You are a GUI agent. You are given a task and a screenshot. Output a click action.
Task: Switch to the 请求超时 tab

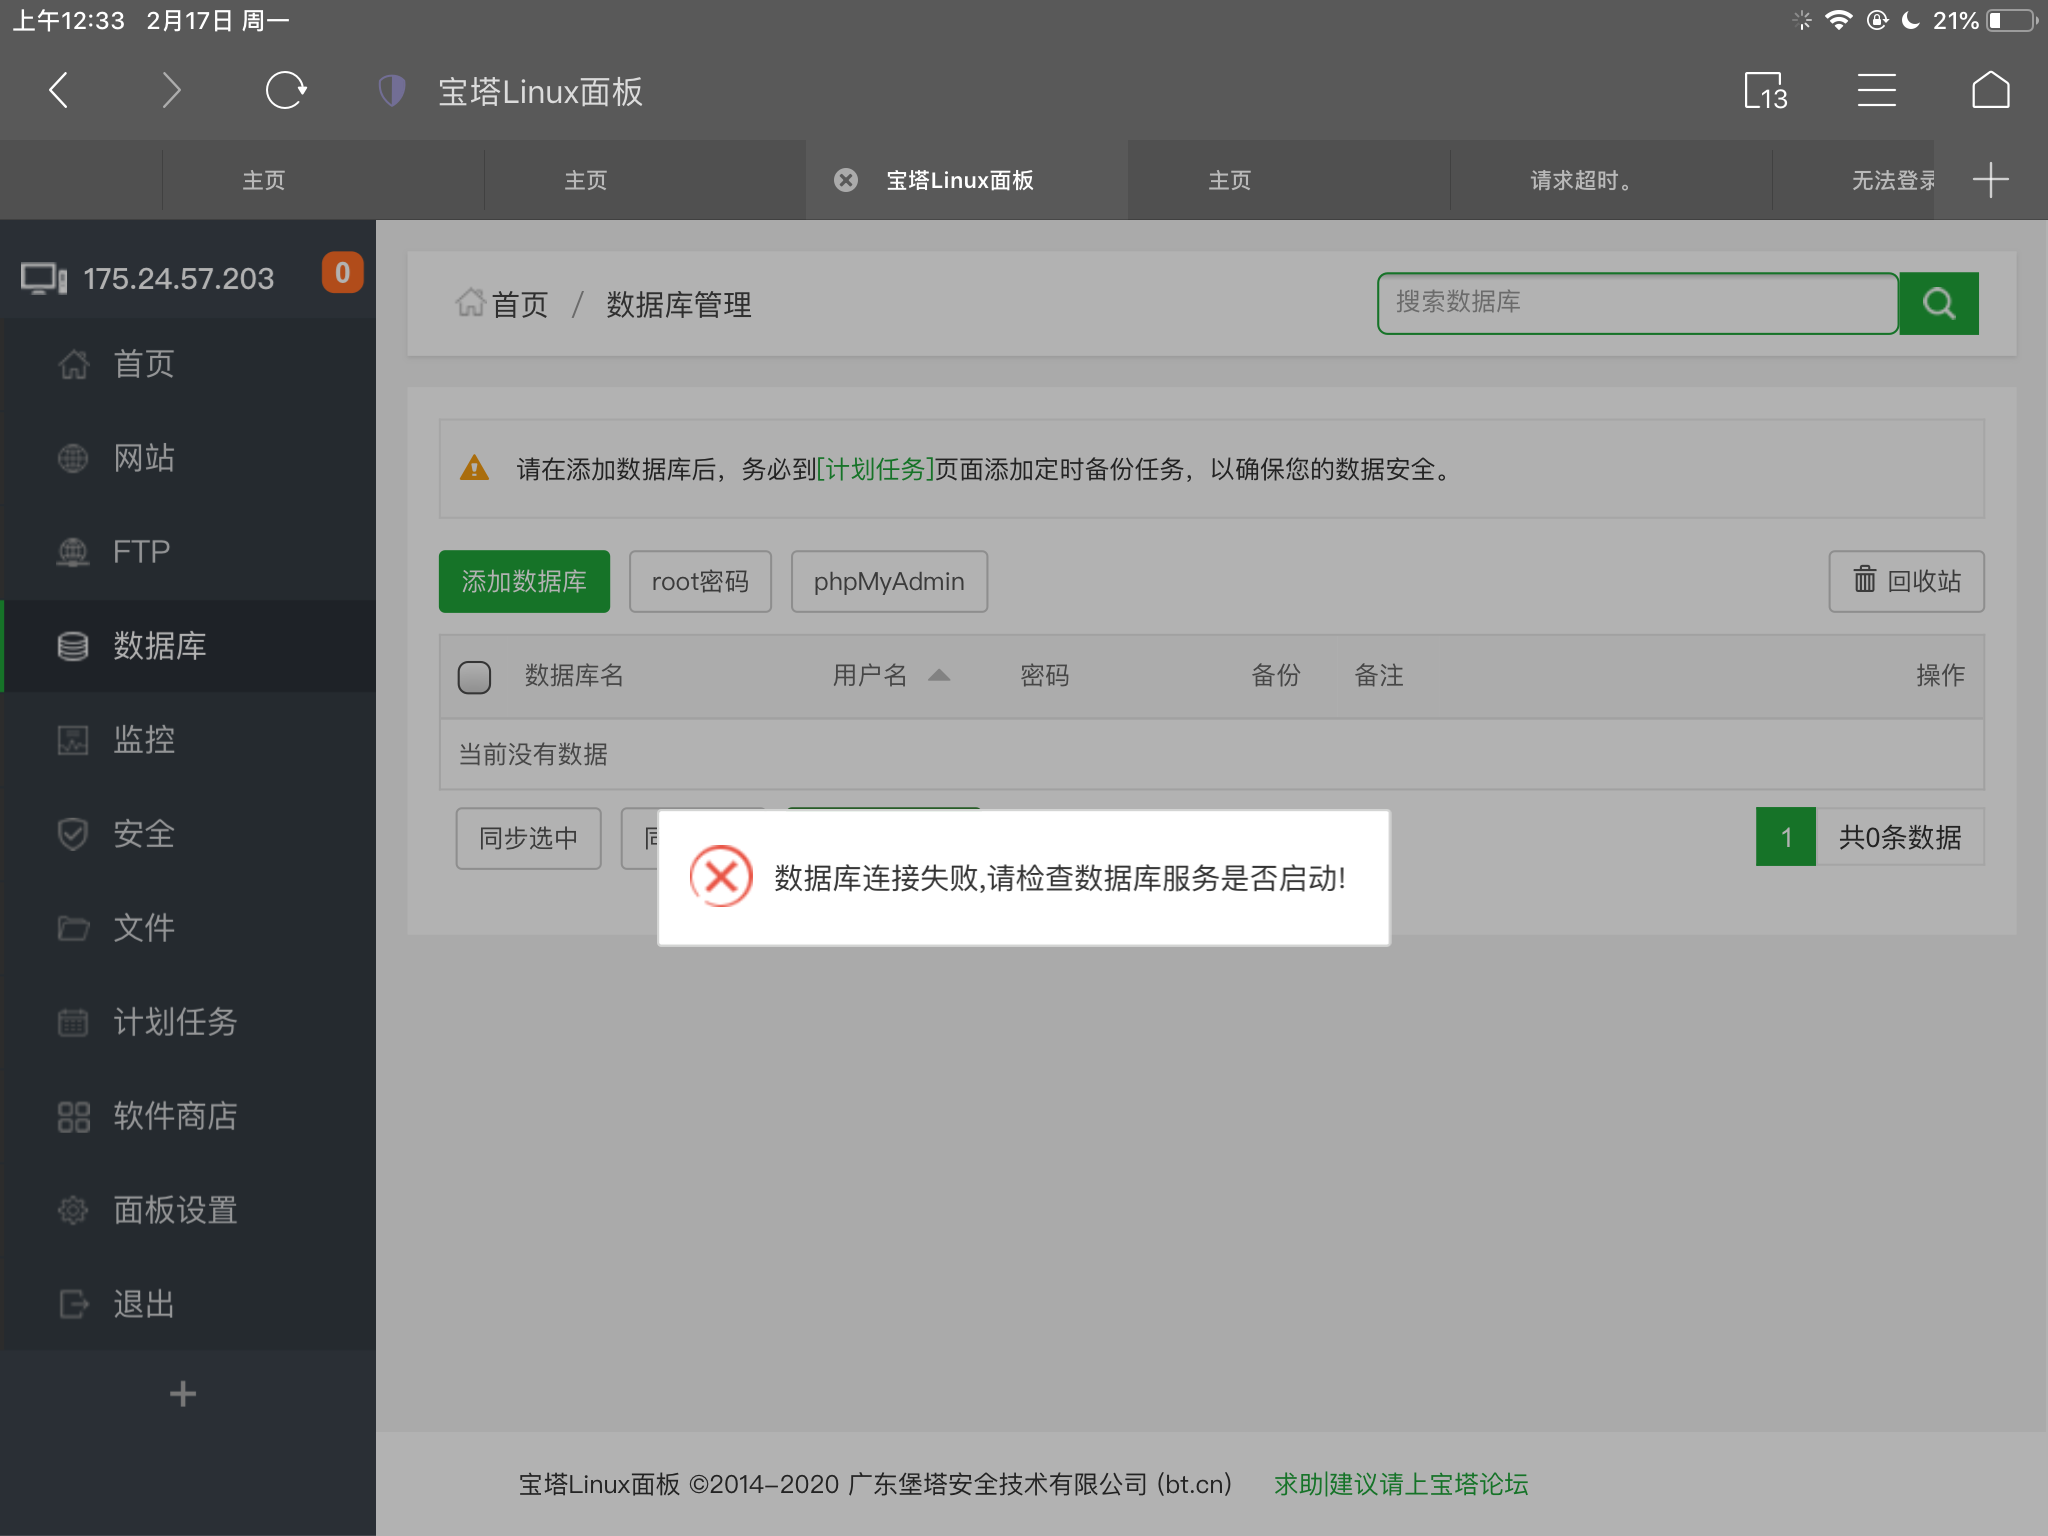coord(1582,180)
